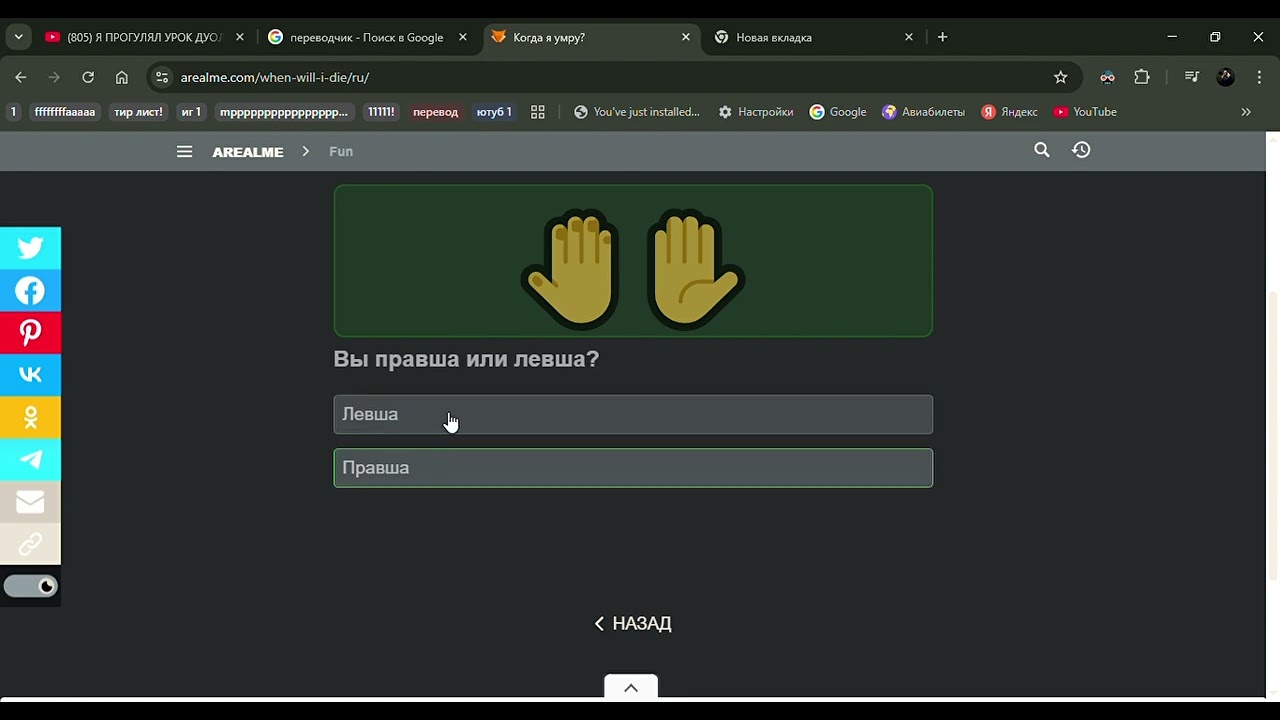Open a new browser tab
The height and width of the screenshot is (720, 1280).
tap(942, 37)
